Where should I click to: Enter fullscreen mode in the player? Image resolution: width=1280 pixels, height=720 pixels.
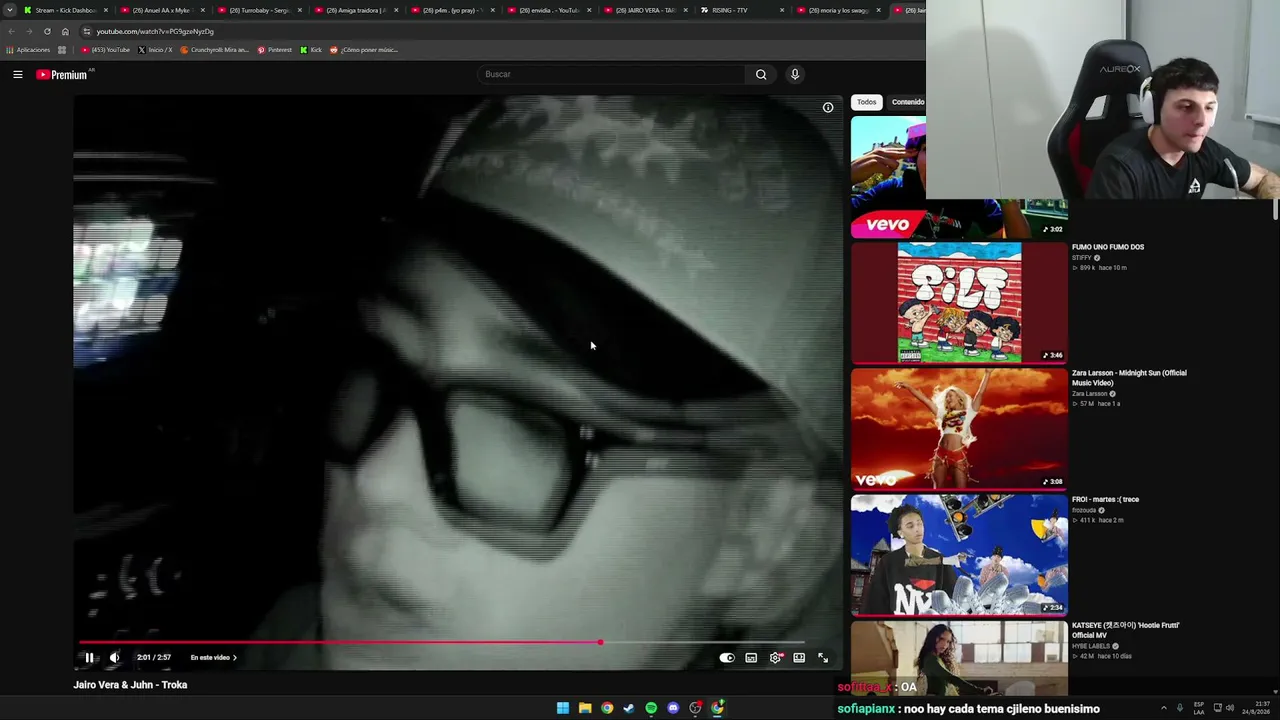tap(823, 658)
